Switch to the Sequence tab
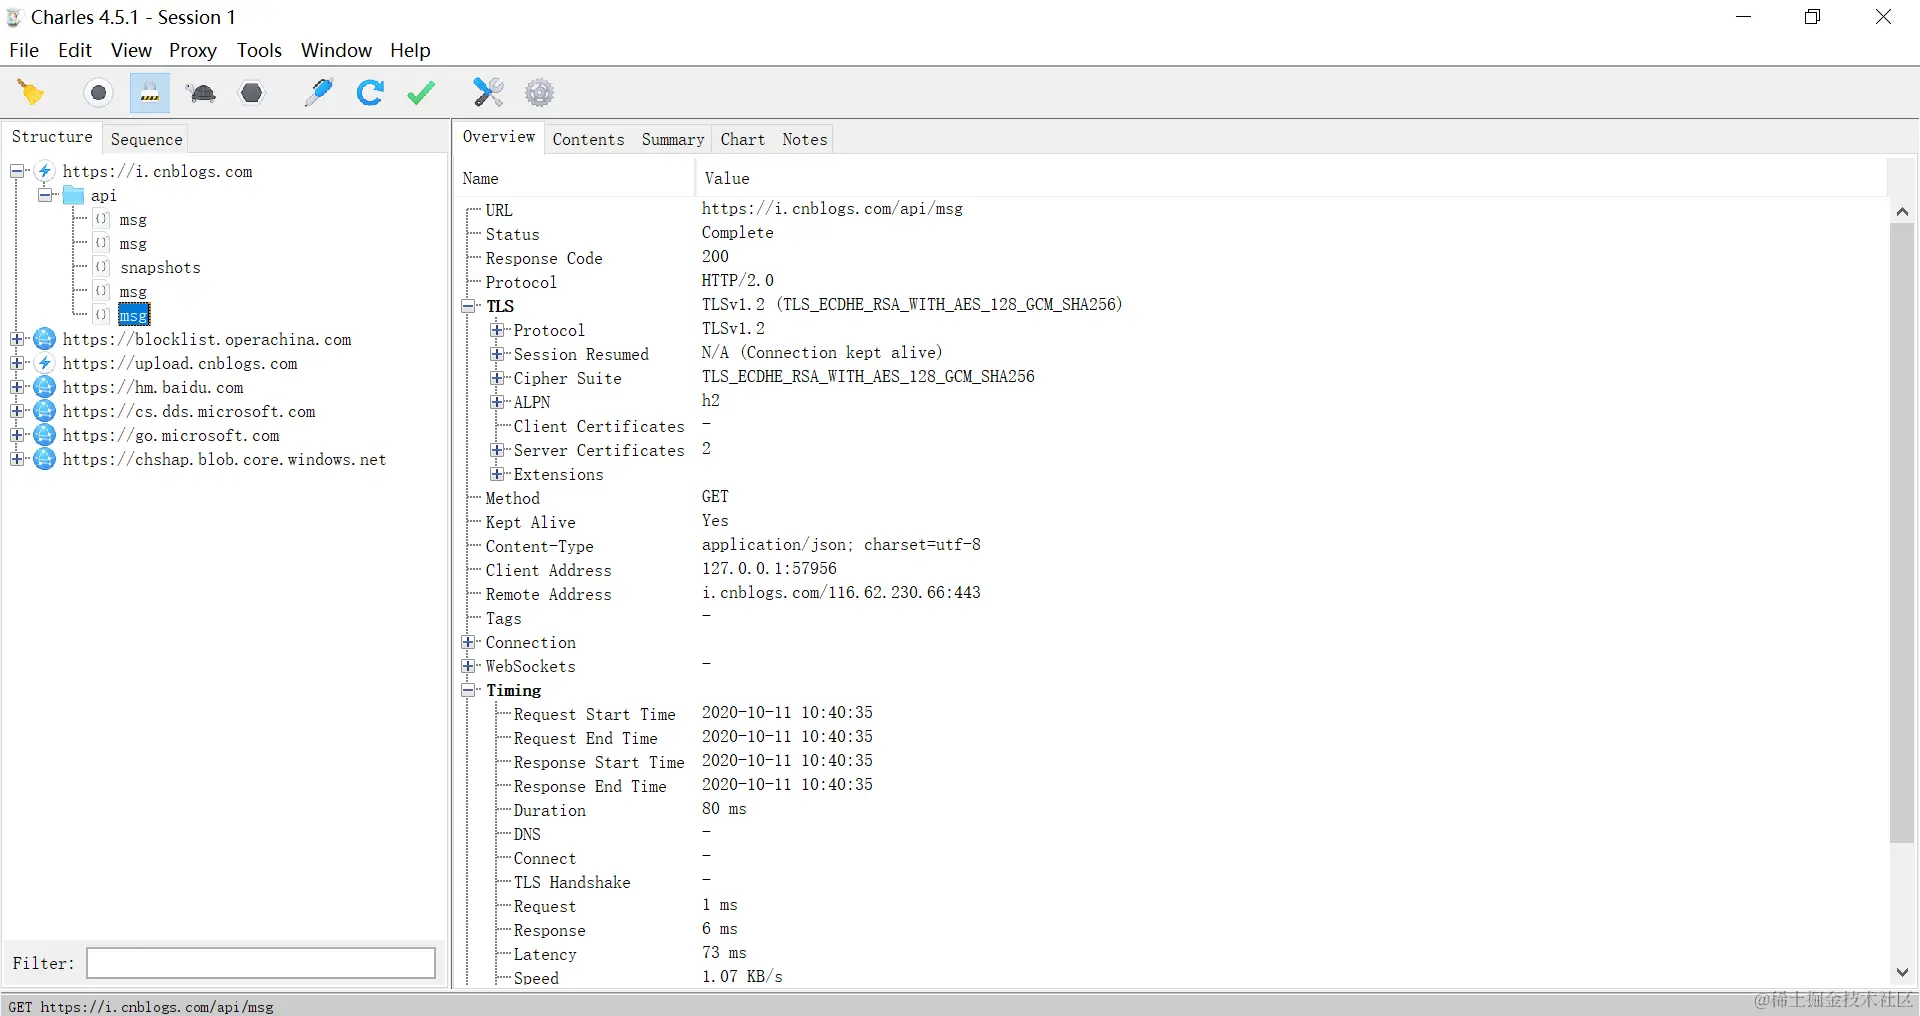The width and height of the screenshot is (1920, 1016). coord(146,139)
